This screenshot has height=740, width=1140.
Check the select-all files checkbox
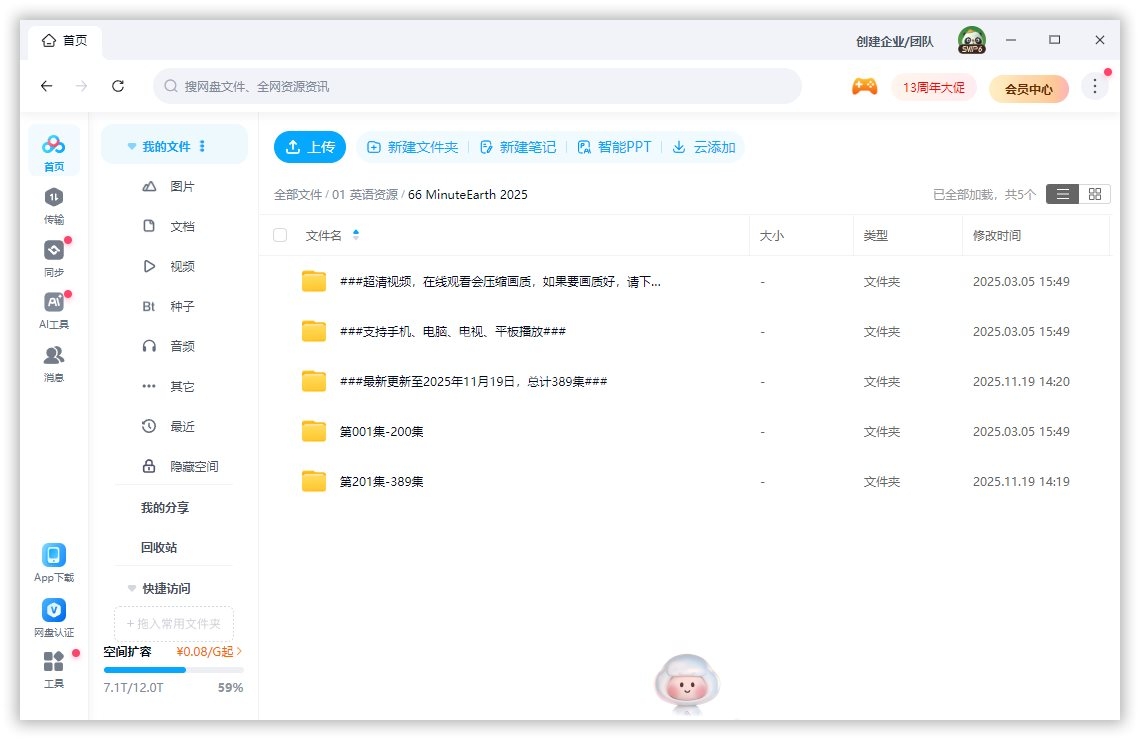[280, 234]
